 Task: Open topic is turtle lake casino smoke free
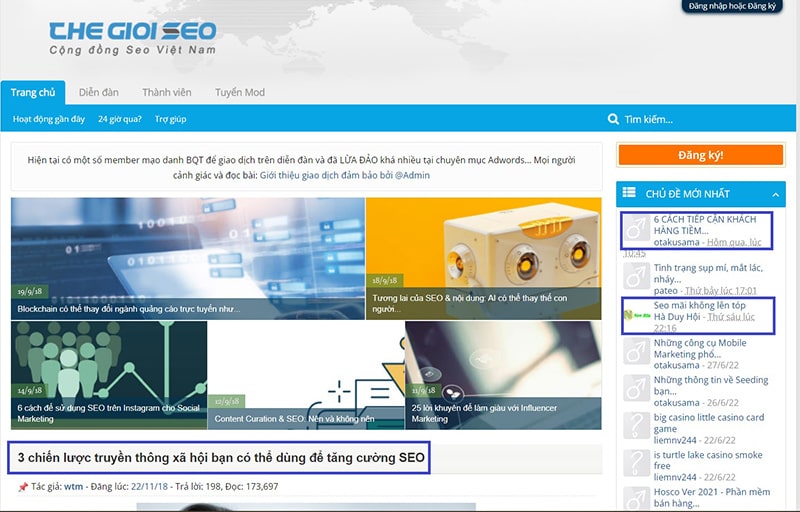pos(708,460)
